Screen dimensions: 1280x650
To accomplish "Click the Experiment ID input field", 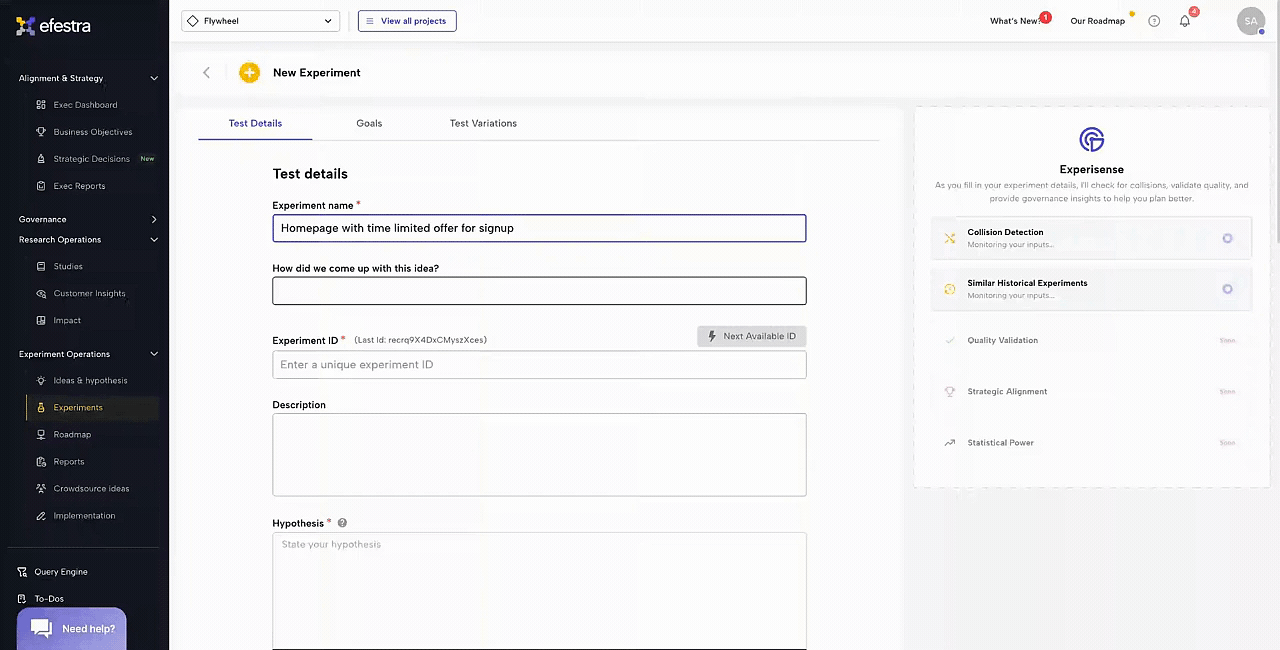I will click(x=539, y=365).
